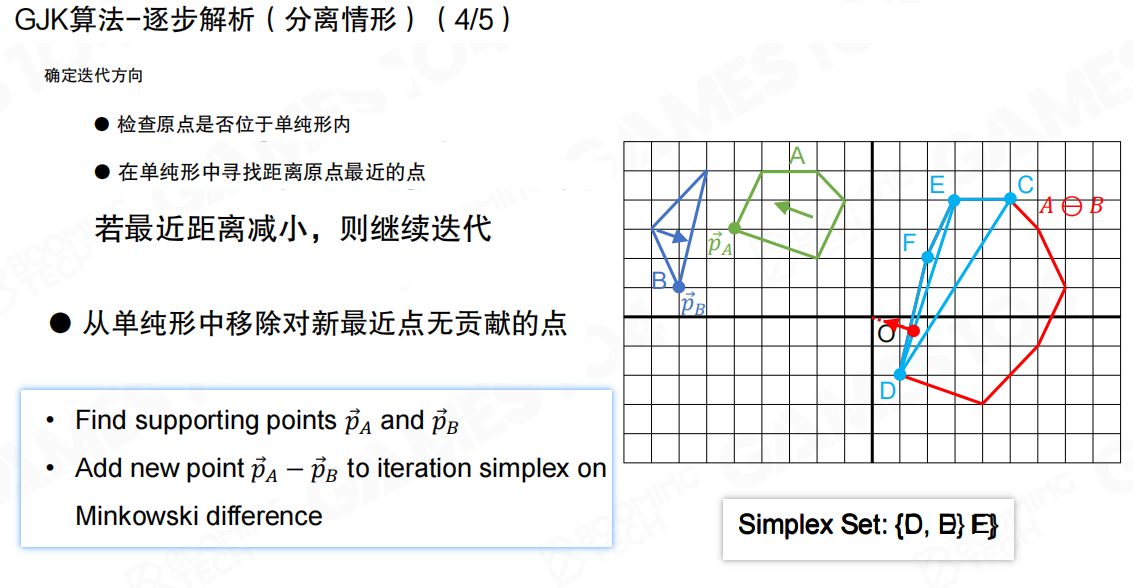Click the '确定迭代方向' heading text
This screenshot has height=588, width=1133.
click(93, 76)
